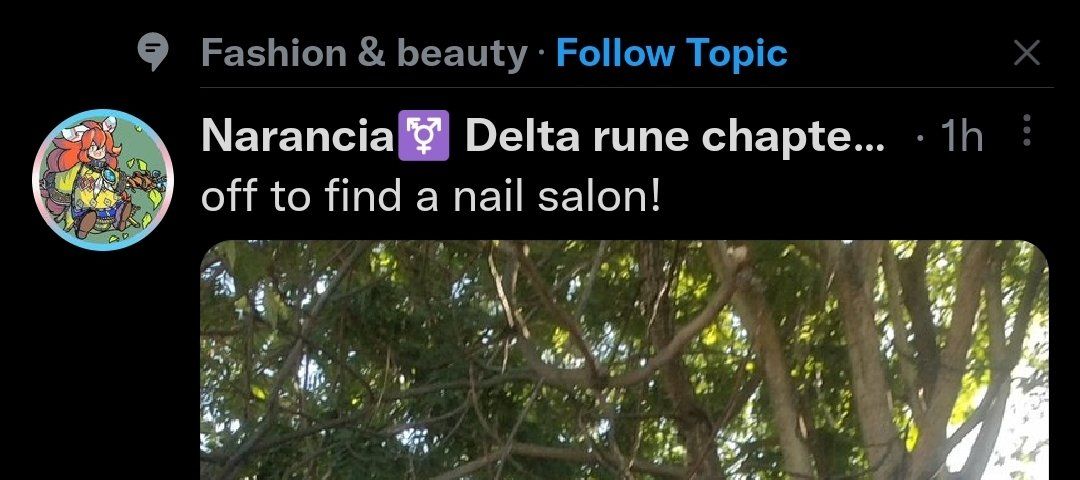Viewport: 1080px width, 480px height.
Task: Tap the topic speech-bubble icon
Action: (x=153, y=52)
